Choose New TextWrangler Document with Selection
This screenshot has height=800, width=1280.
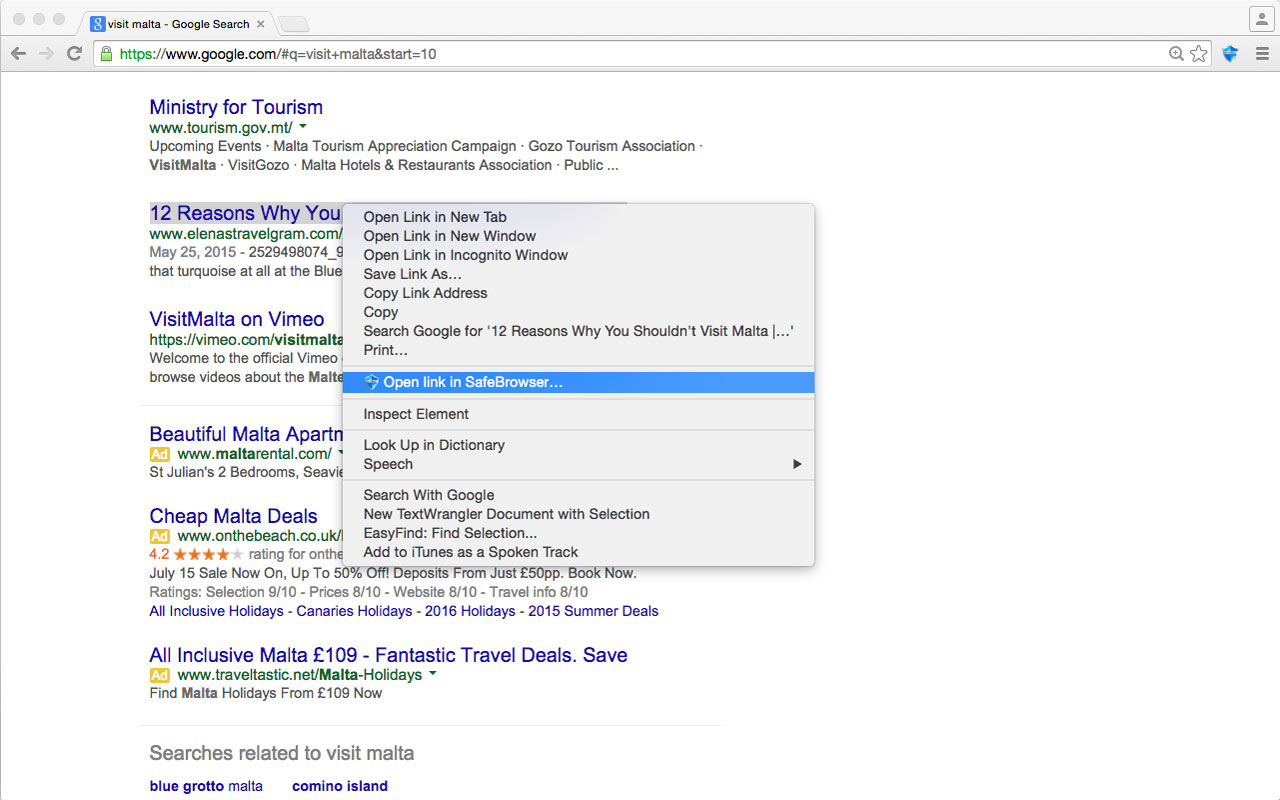coord(578,514)
